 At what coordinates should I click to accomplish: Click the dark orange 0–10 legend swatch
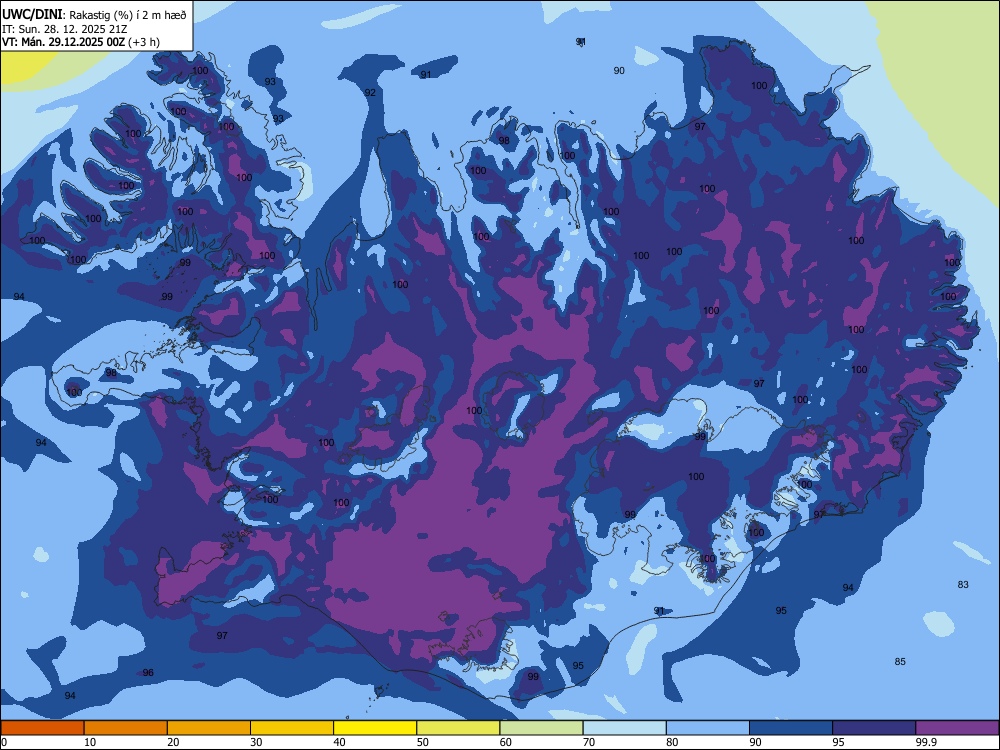[x=42, y=728]
